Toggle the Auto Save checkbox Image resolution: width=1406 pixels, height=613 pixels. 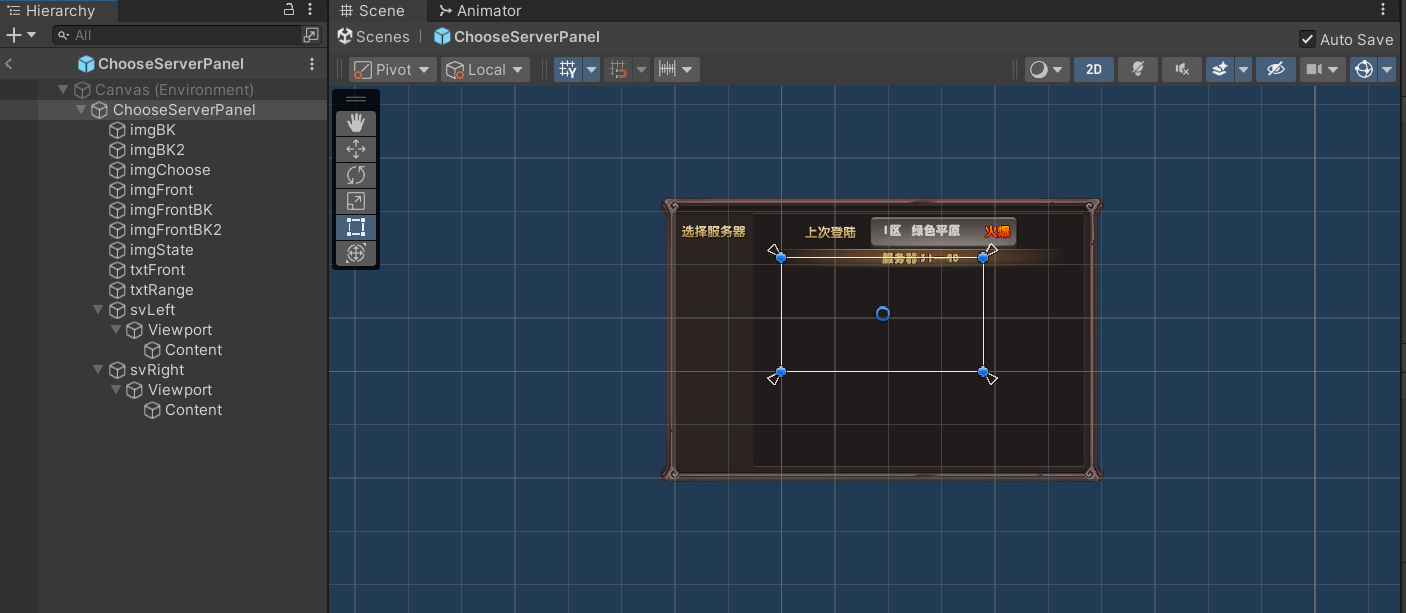pos(1307,39)
